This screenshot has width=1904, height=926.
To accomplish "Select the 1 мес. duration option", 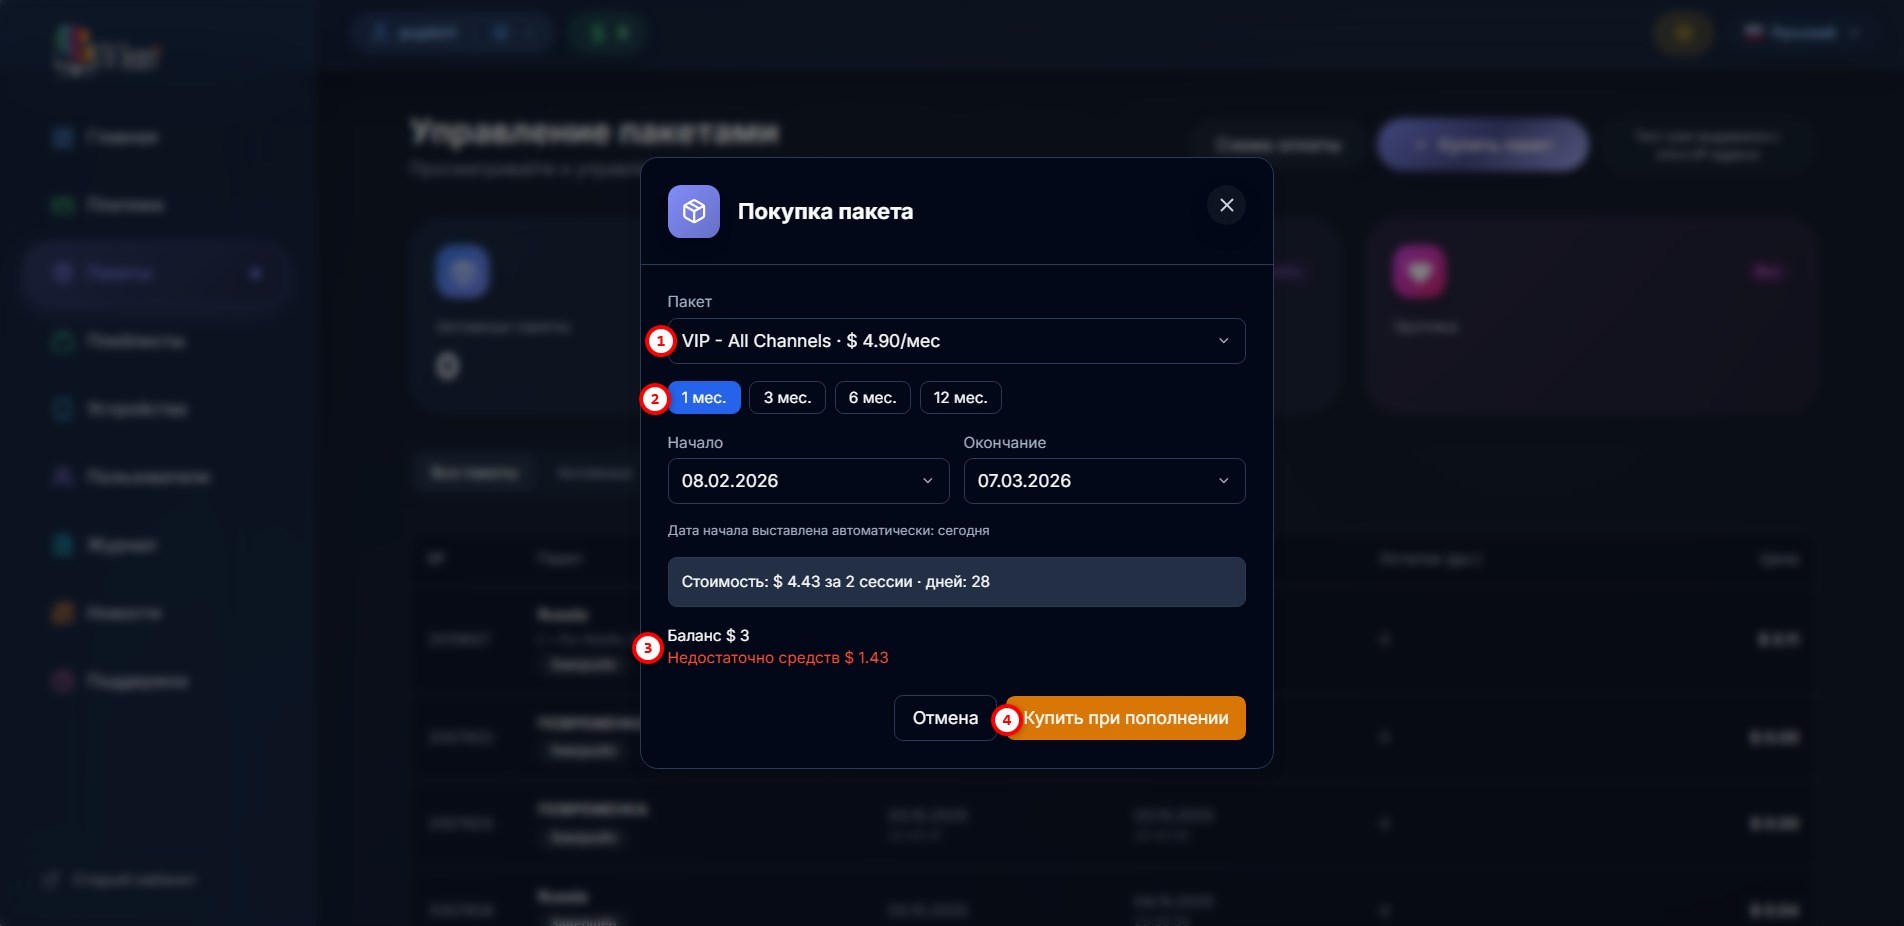I will [x=704, y=398].
